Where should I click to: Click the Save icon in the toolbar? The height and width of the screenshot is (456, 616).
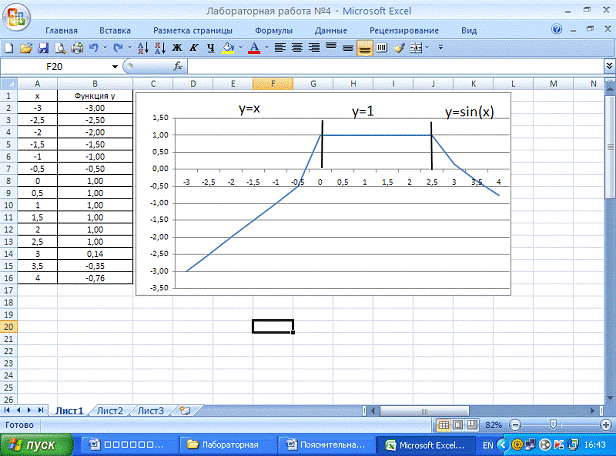coord(43,47)
